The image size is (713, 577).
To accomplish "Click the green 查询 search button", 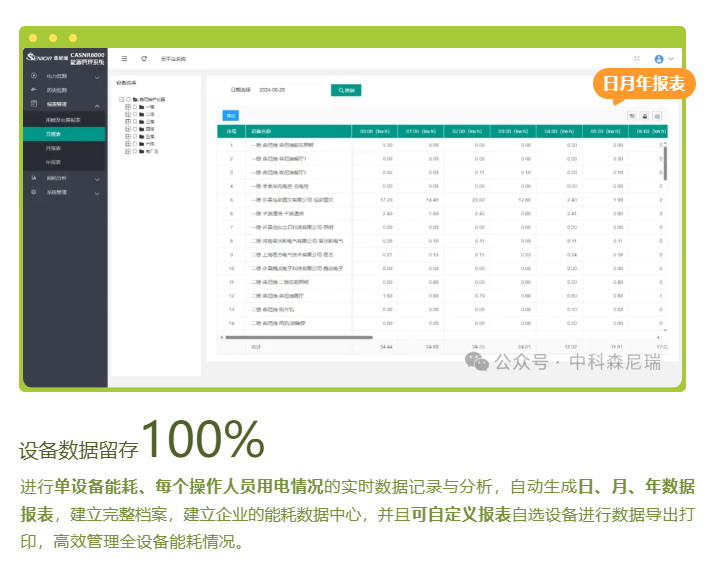I will pos(346,90).
